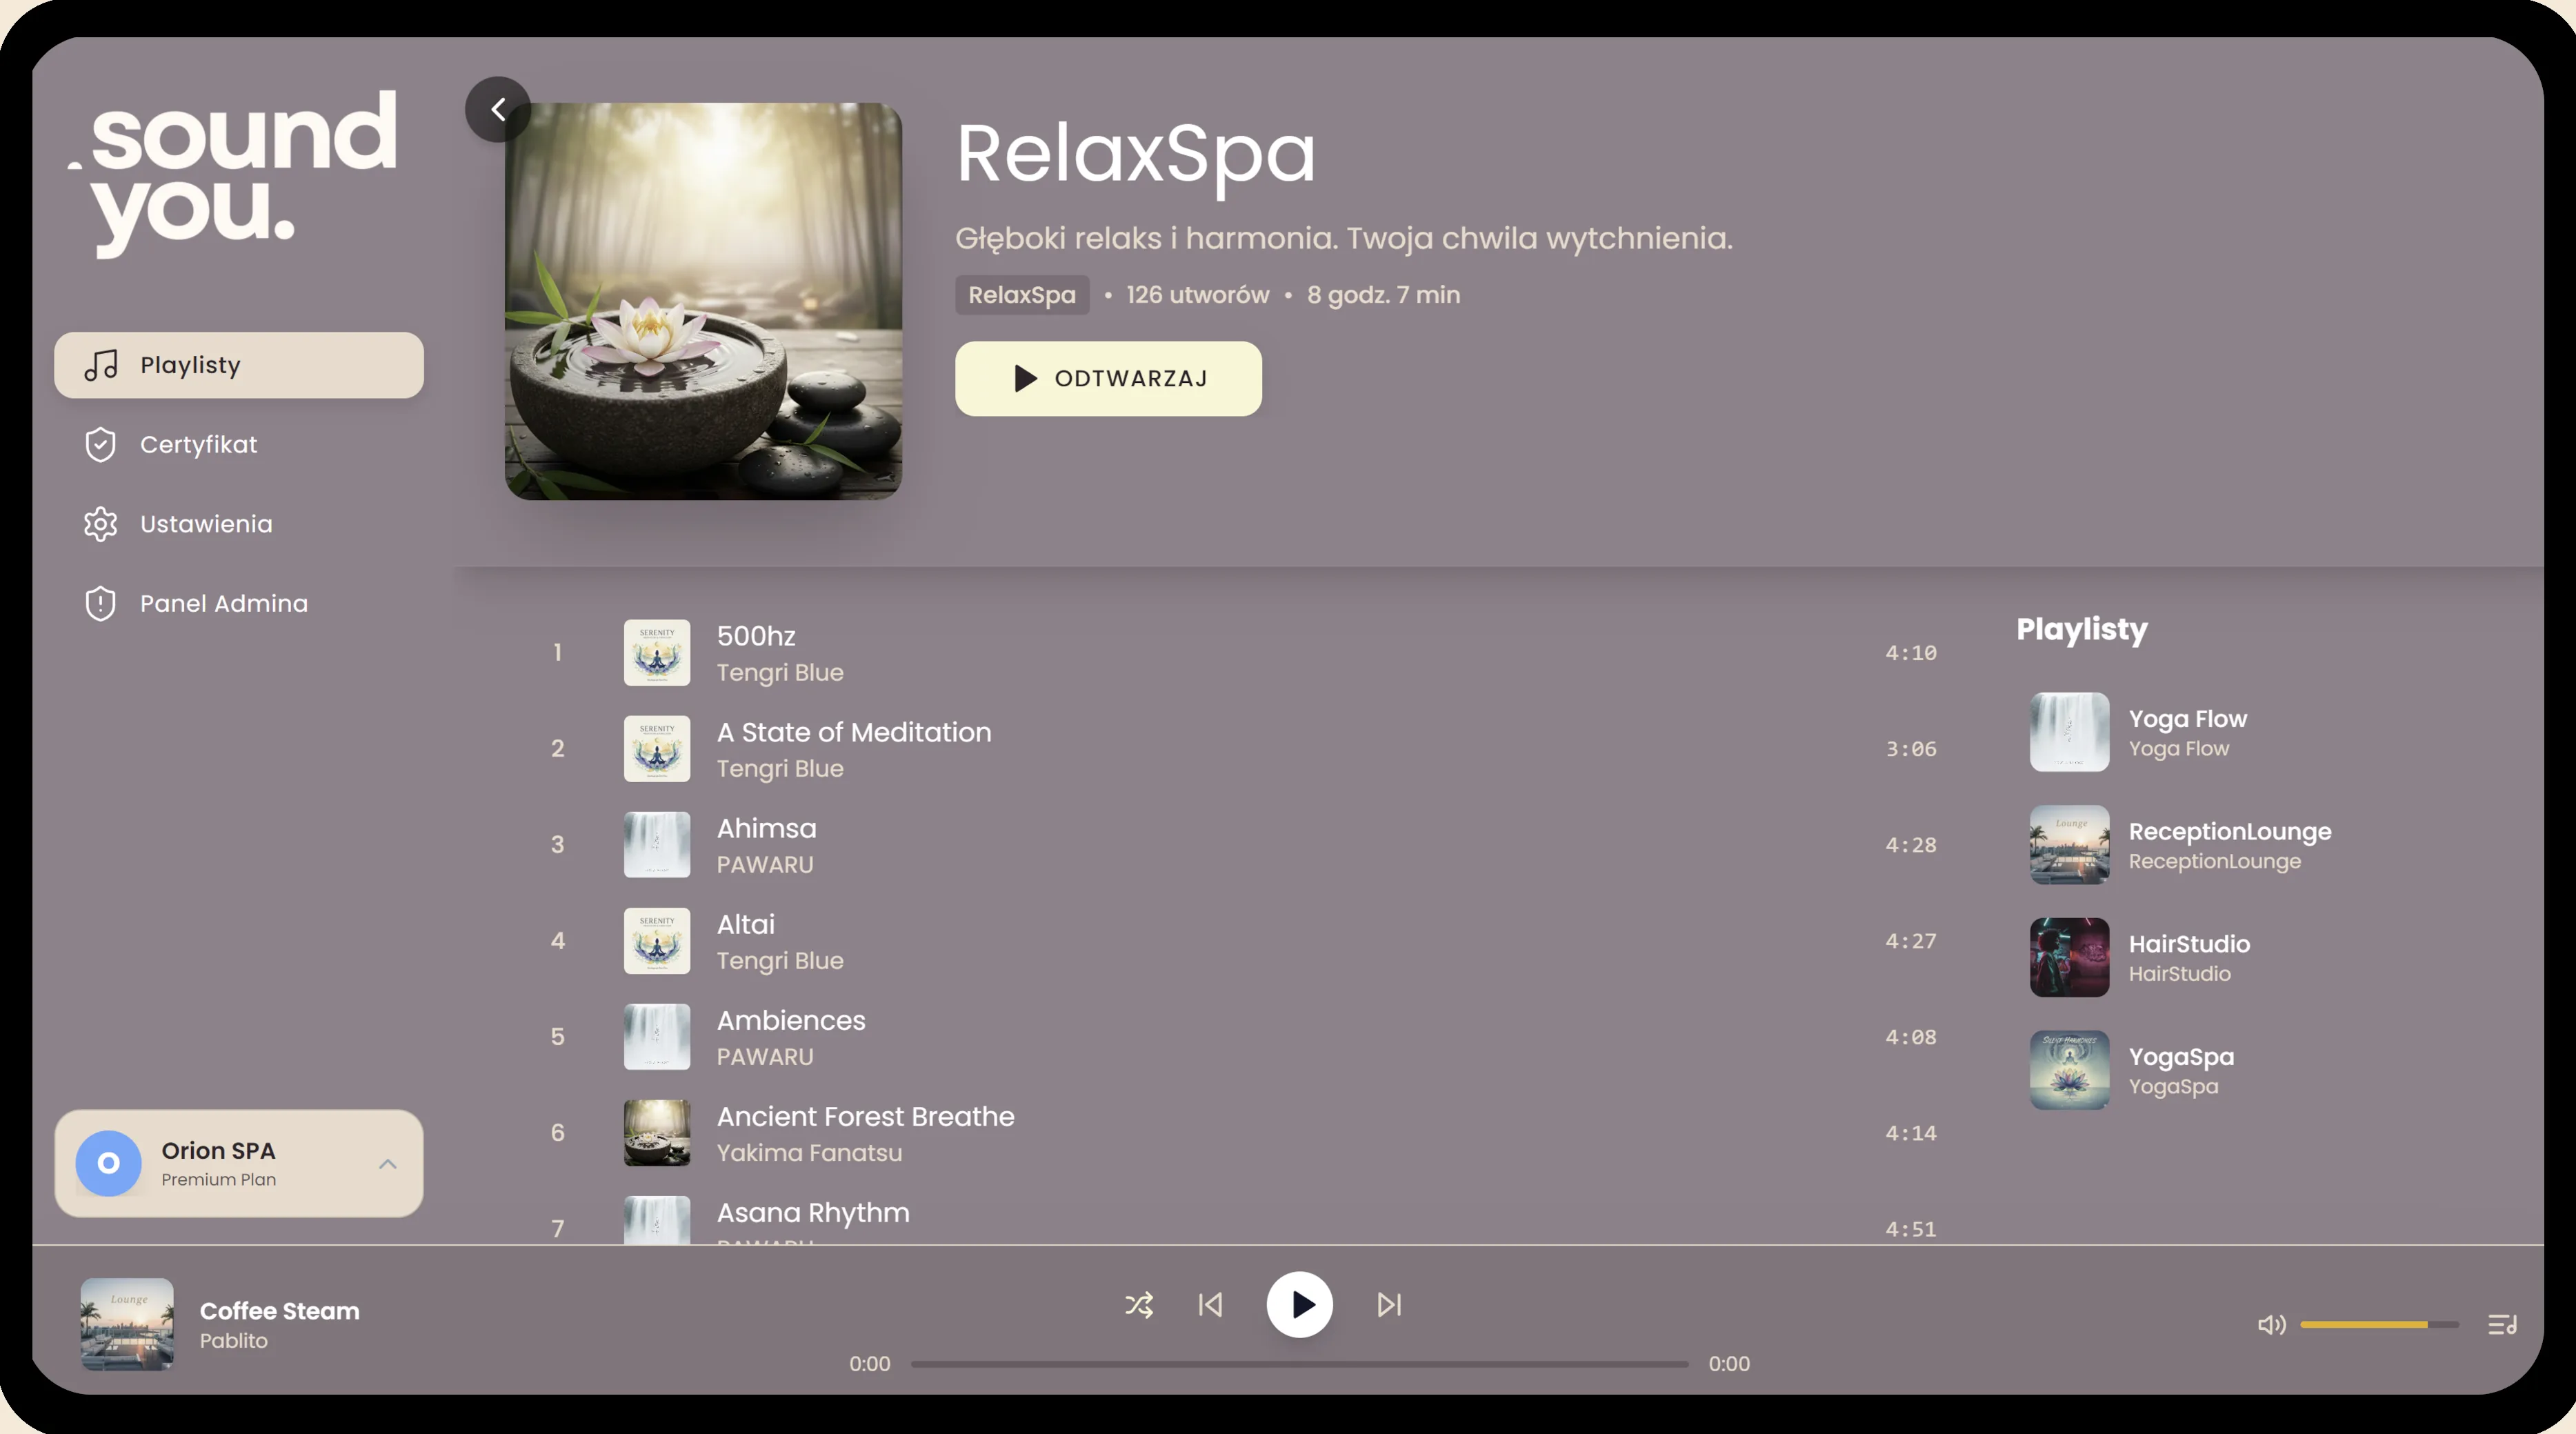
Task: Skip to previous track
Action: point(1210,1304)
